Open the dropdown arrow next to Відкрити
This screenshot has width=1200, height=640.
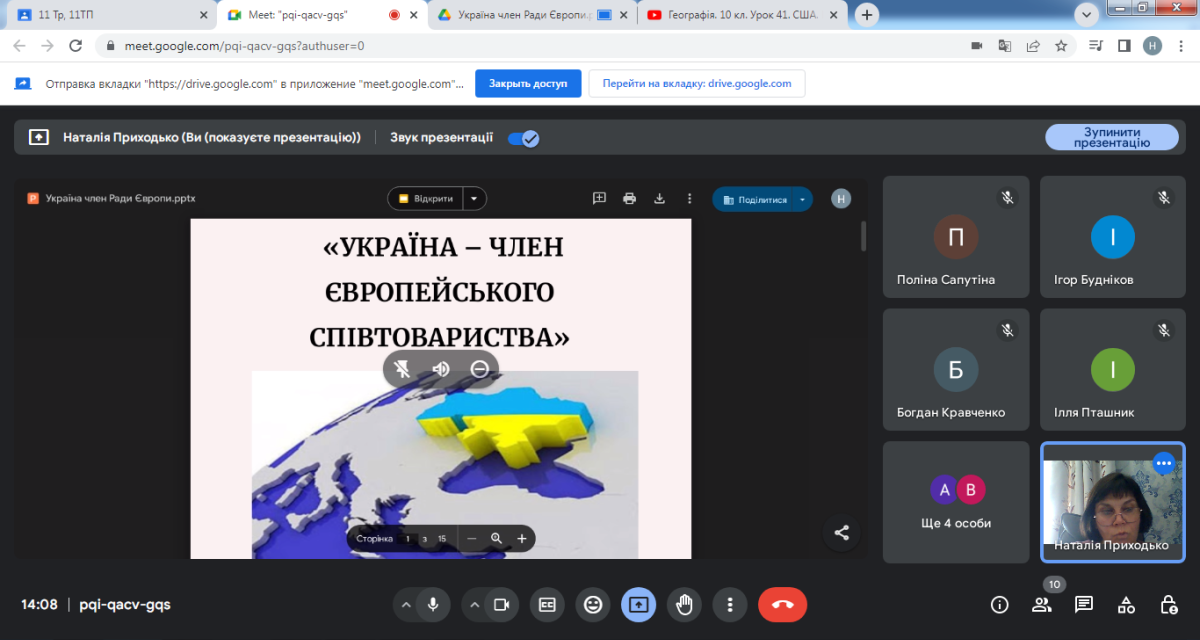point(475,199)
